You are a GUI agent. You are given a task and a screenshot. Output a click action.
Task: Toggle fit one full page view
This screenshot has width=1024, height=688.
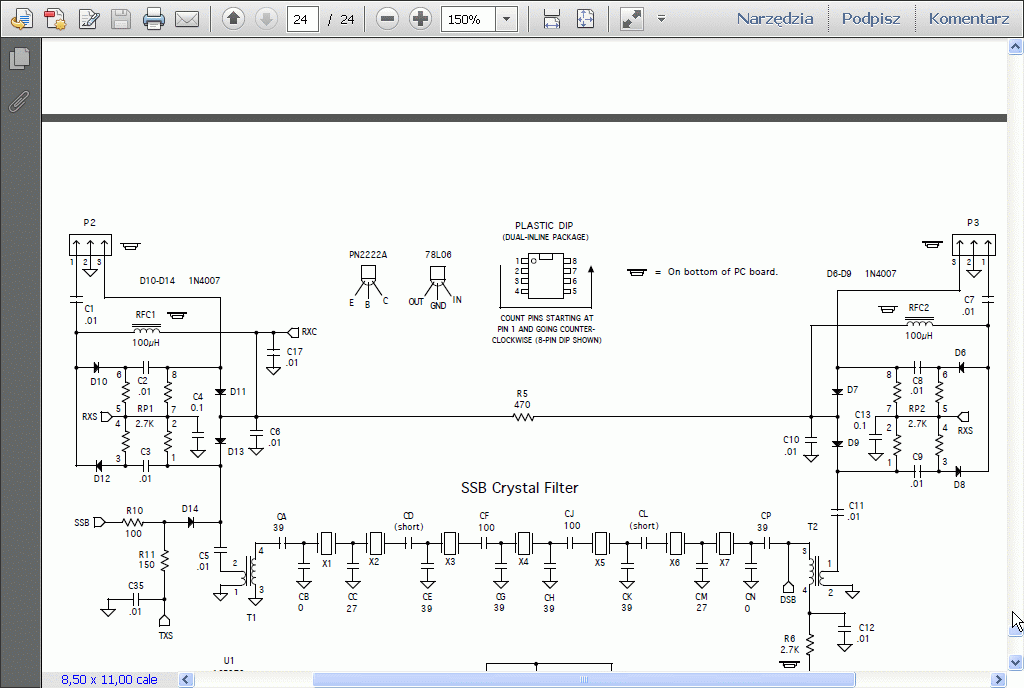pos(585,18)
